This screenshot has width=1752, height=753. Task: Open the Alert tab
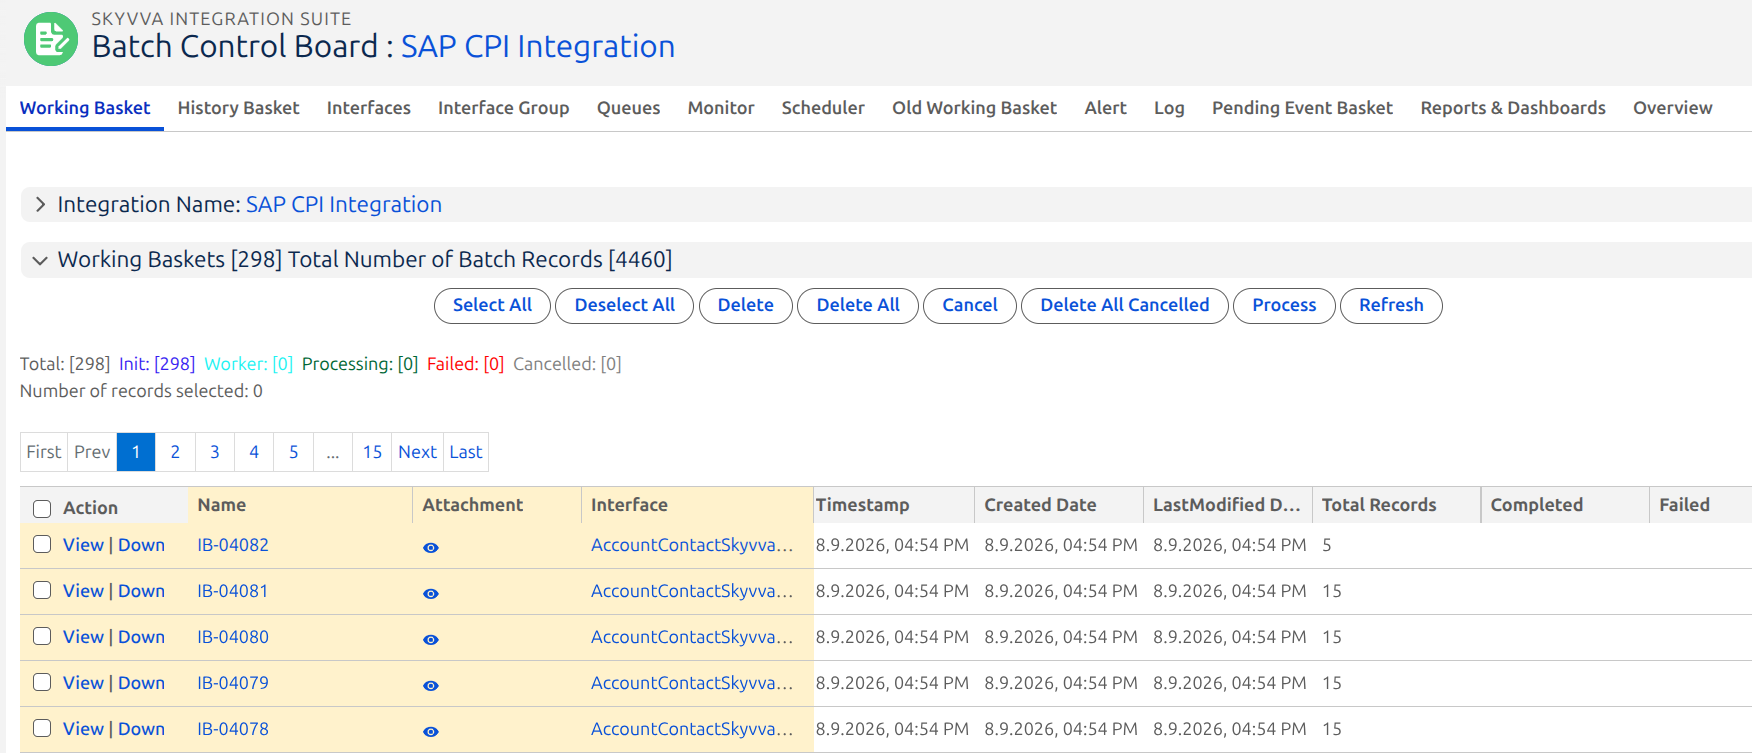[1105, 108]
